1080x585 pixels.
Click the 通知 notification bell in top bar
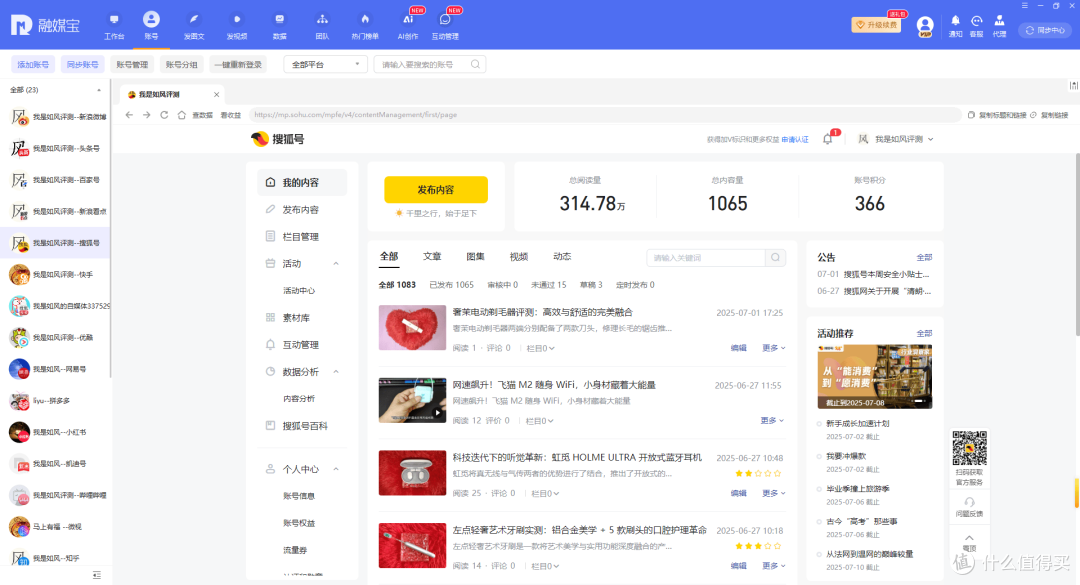pos(955,25)
